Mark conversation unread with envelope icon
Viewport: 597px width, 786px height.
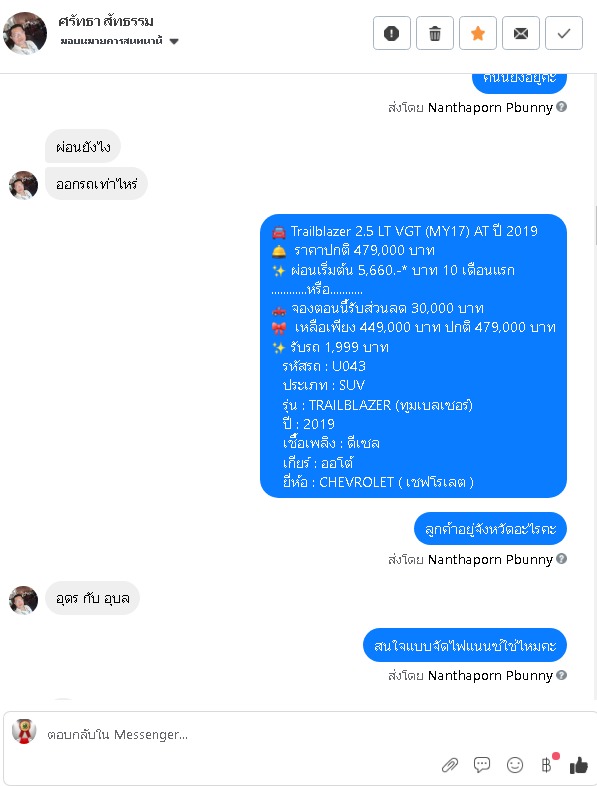pos(521,33)
